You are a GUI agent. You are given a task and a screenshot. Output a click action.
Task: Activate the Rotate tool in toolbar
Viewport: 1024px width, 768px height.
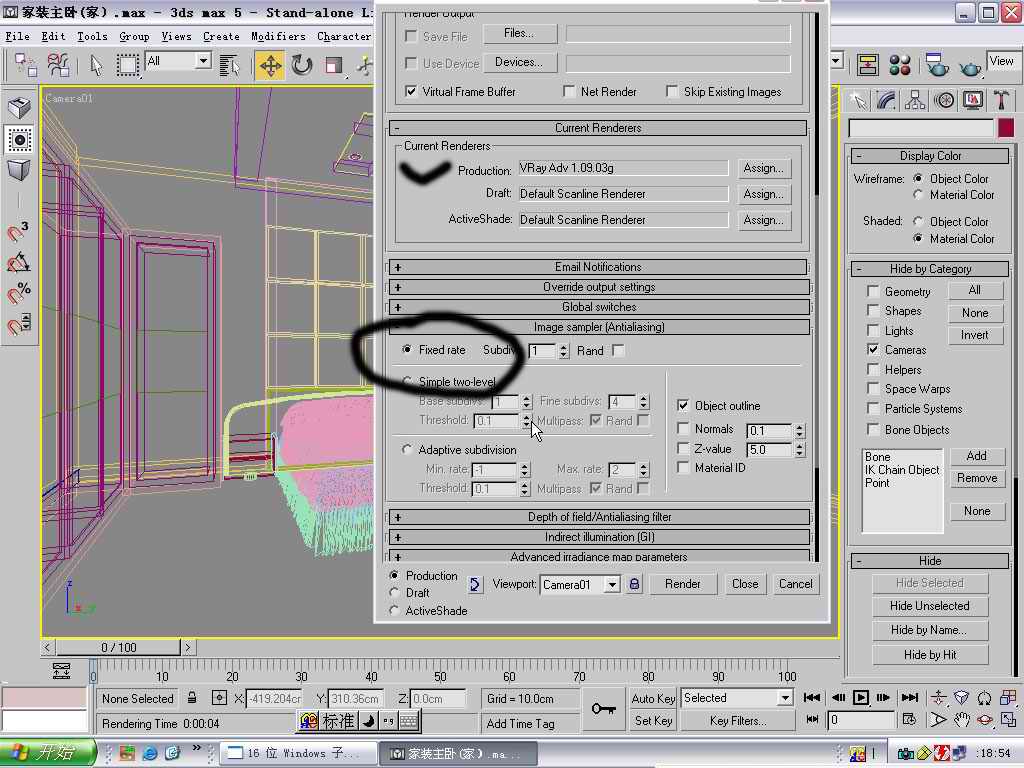tap(302, 66)
